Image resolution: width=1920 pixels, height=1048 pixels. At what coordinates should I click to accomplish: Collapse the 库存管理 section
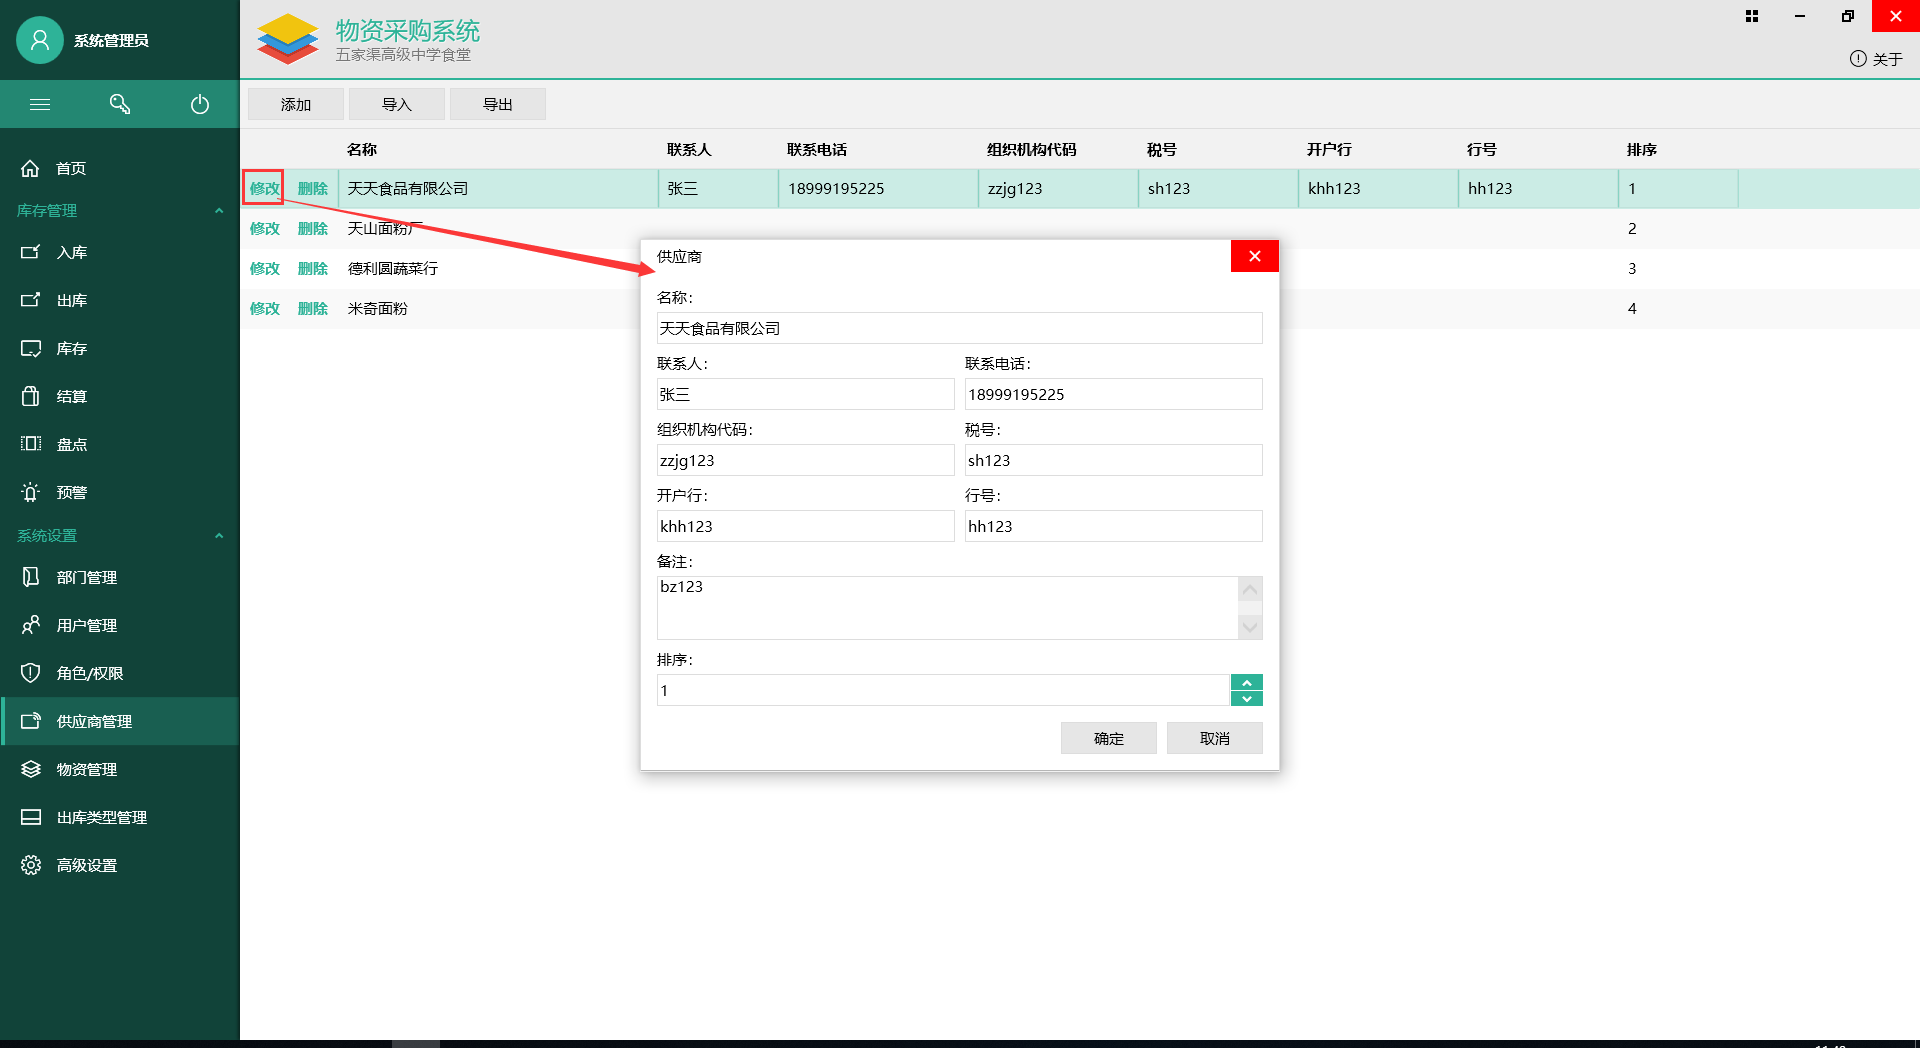(x=219, y=210)
